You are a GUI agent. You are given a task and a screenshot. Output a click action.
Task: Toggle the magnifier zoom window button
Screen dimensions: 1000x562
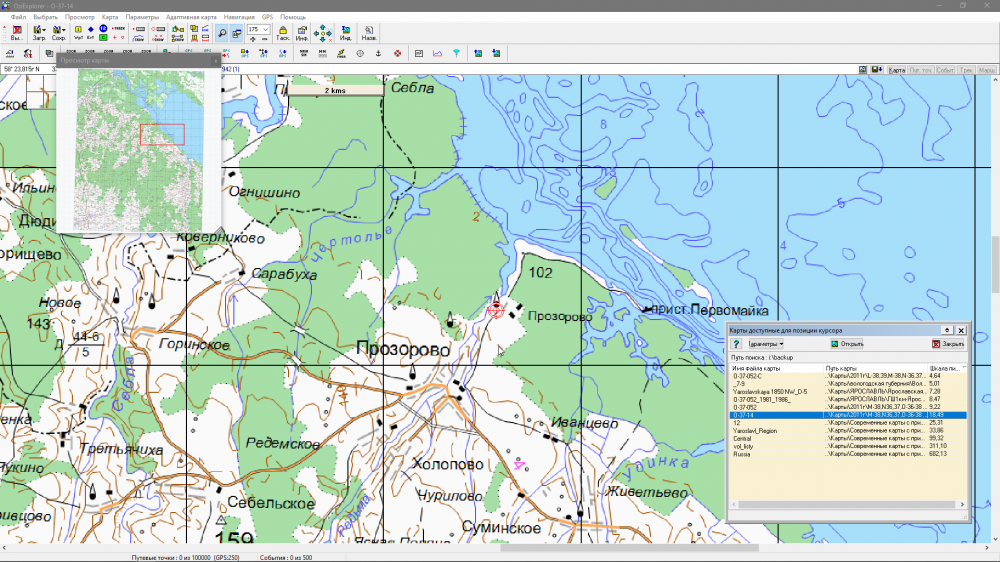coord(221,33)
